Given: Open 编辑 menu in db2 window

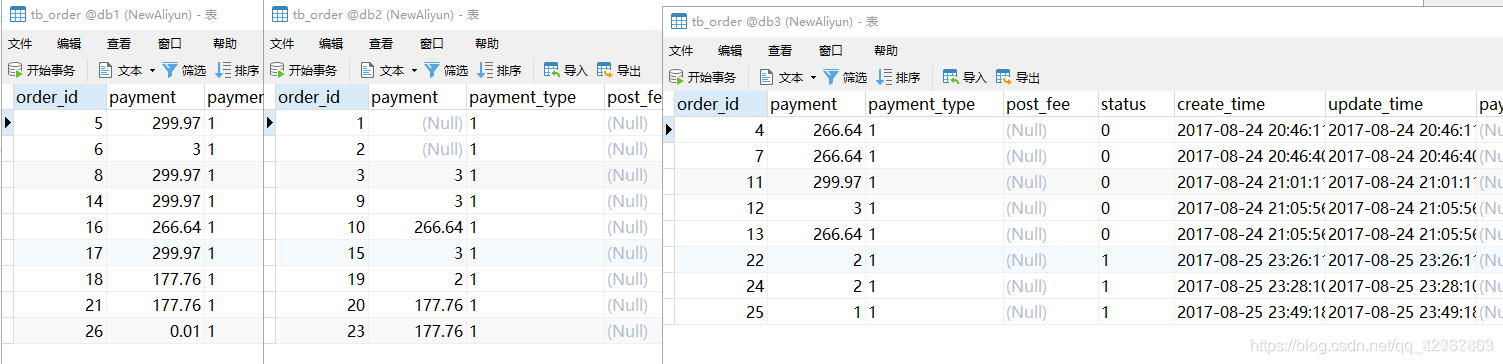Looking at the screenshot, I should click(331, 43).
